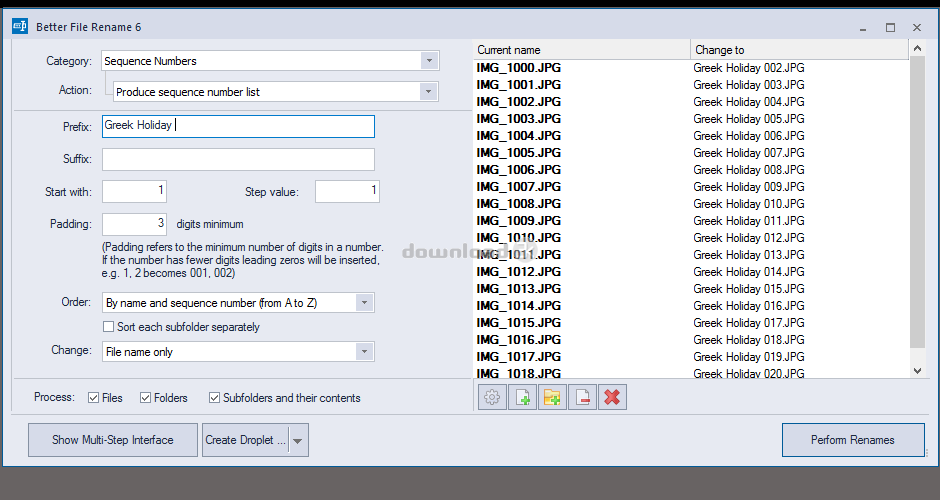Select IMG_1014.JPG in the list
Viewport: 940px width, 500px height.
(519, 306)
